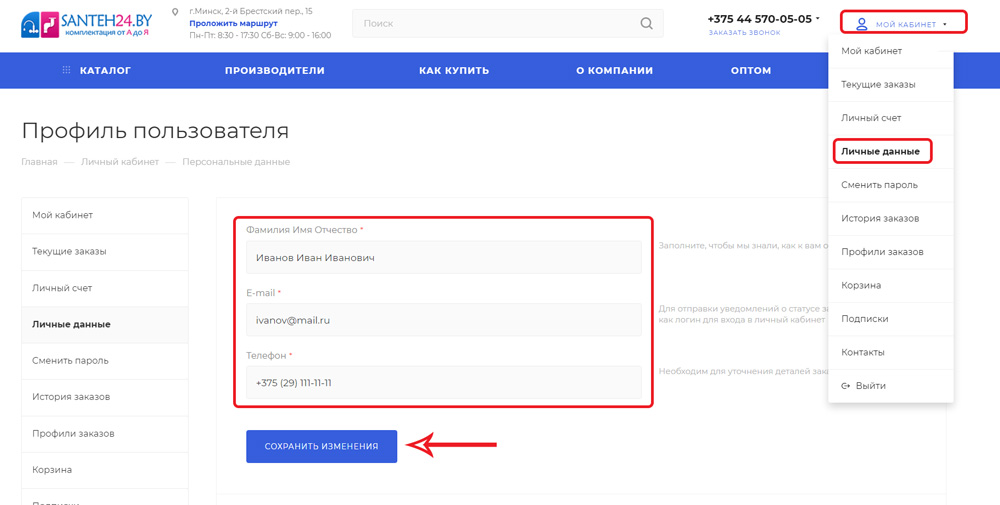Open Текущие заказы in left sidebar
This screenshot has height=505, width=1000.
click(105, 251)
